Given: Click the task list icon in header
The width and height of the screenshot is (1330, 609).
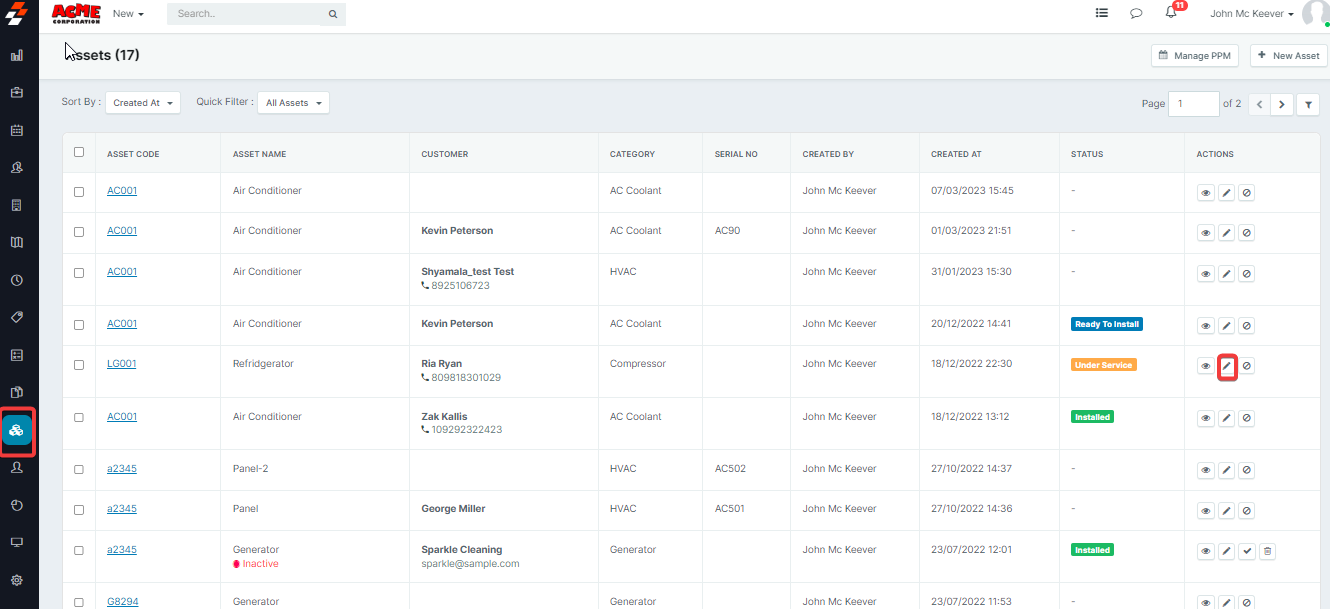Looking at the screenshot, I should (x=1102, y=14).
